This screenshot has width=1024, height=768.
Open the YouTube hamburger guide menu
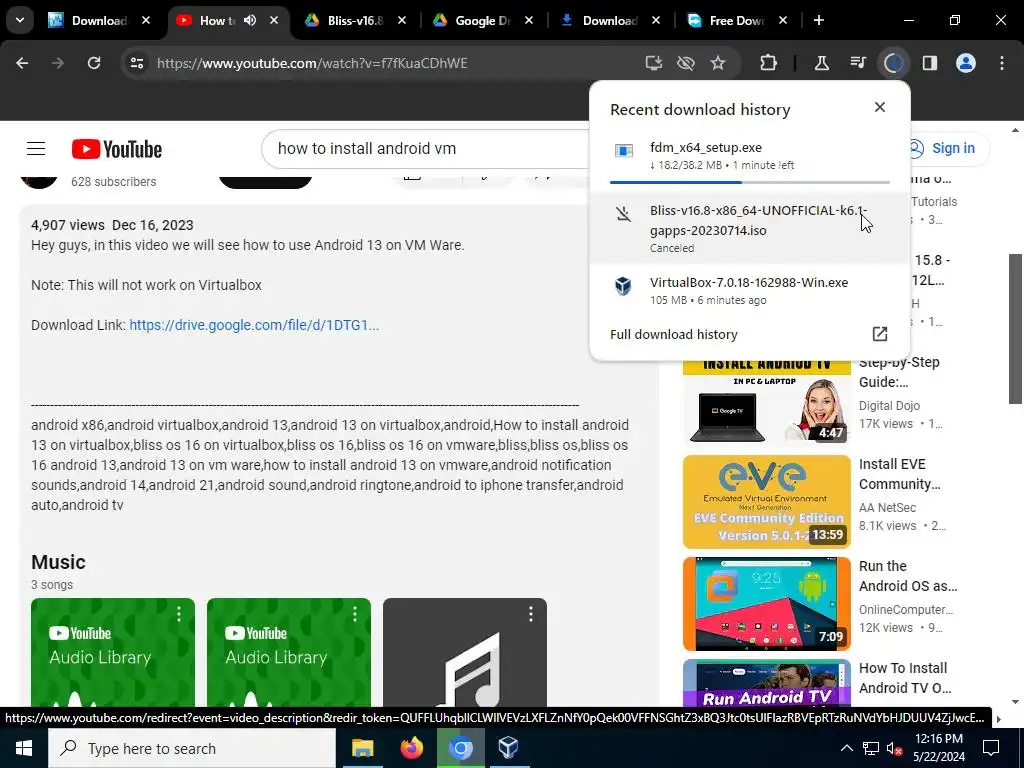pyautogui.click(x=36, y=149)
